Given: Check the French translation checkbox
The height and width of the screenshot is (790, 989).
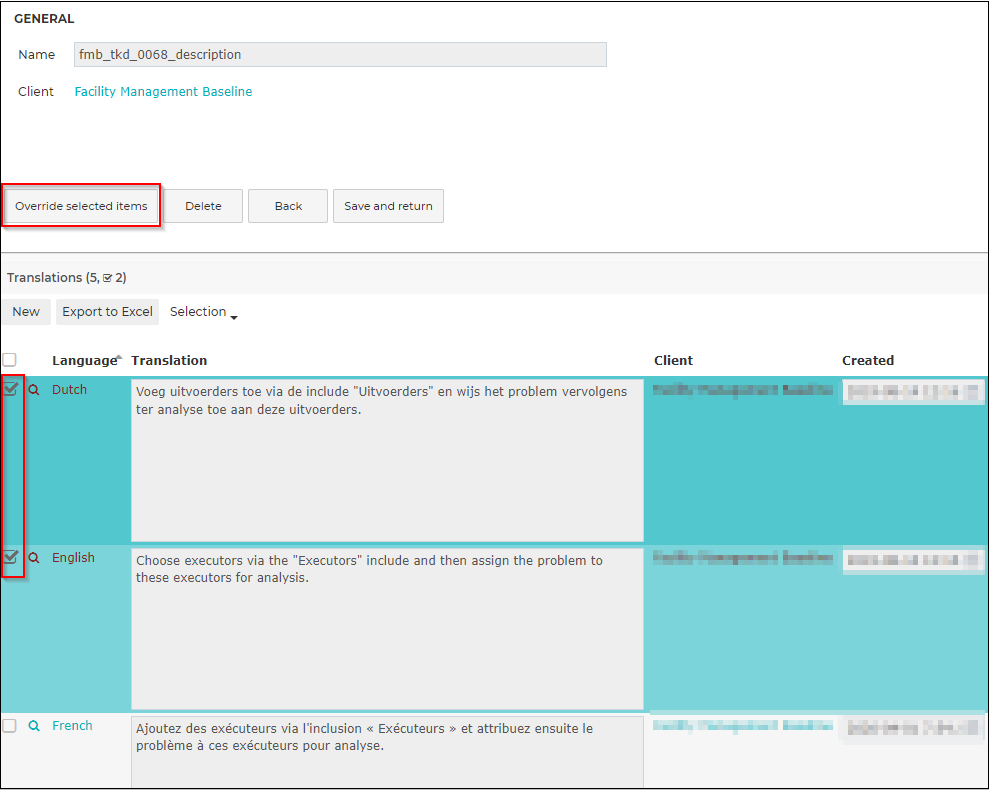Looking at the screenshot, I should [x=9, y=726].
